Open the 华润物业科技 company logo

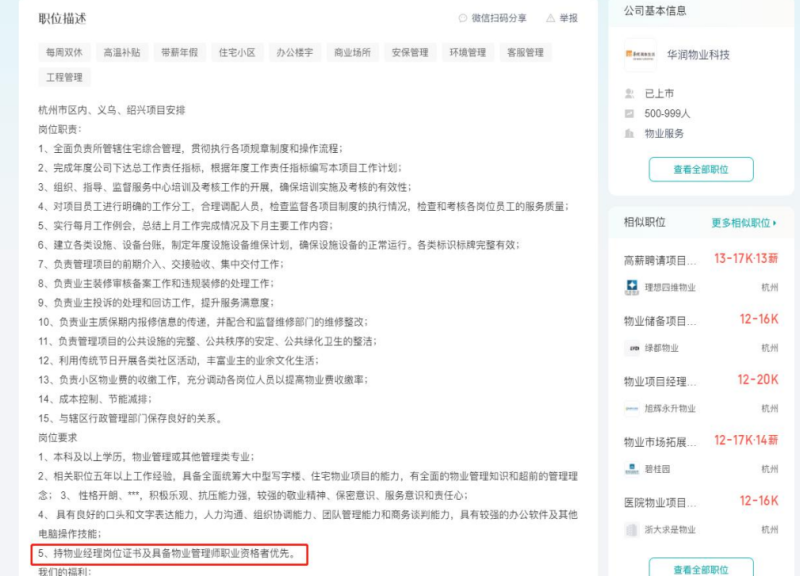640,54
